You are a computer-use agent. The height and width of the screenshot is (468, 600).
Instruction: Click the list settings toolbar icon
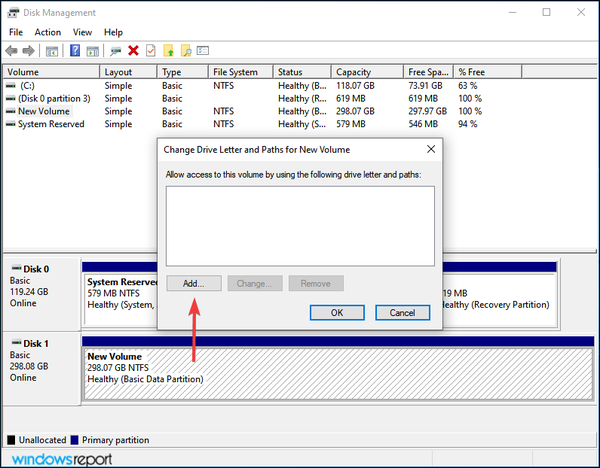[203, 51]
